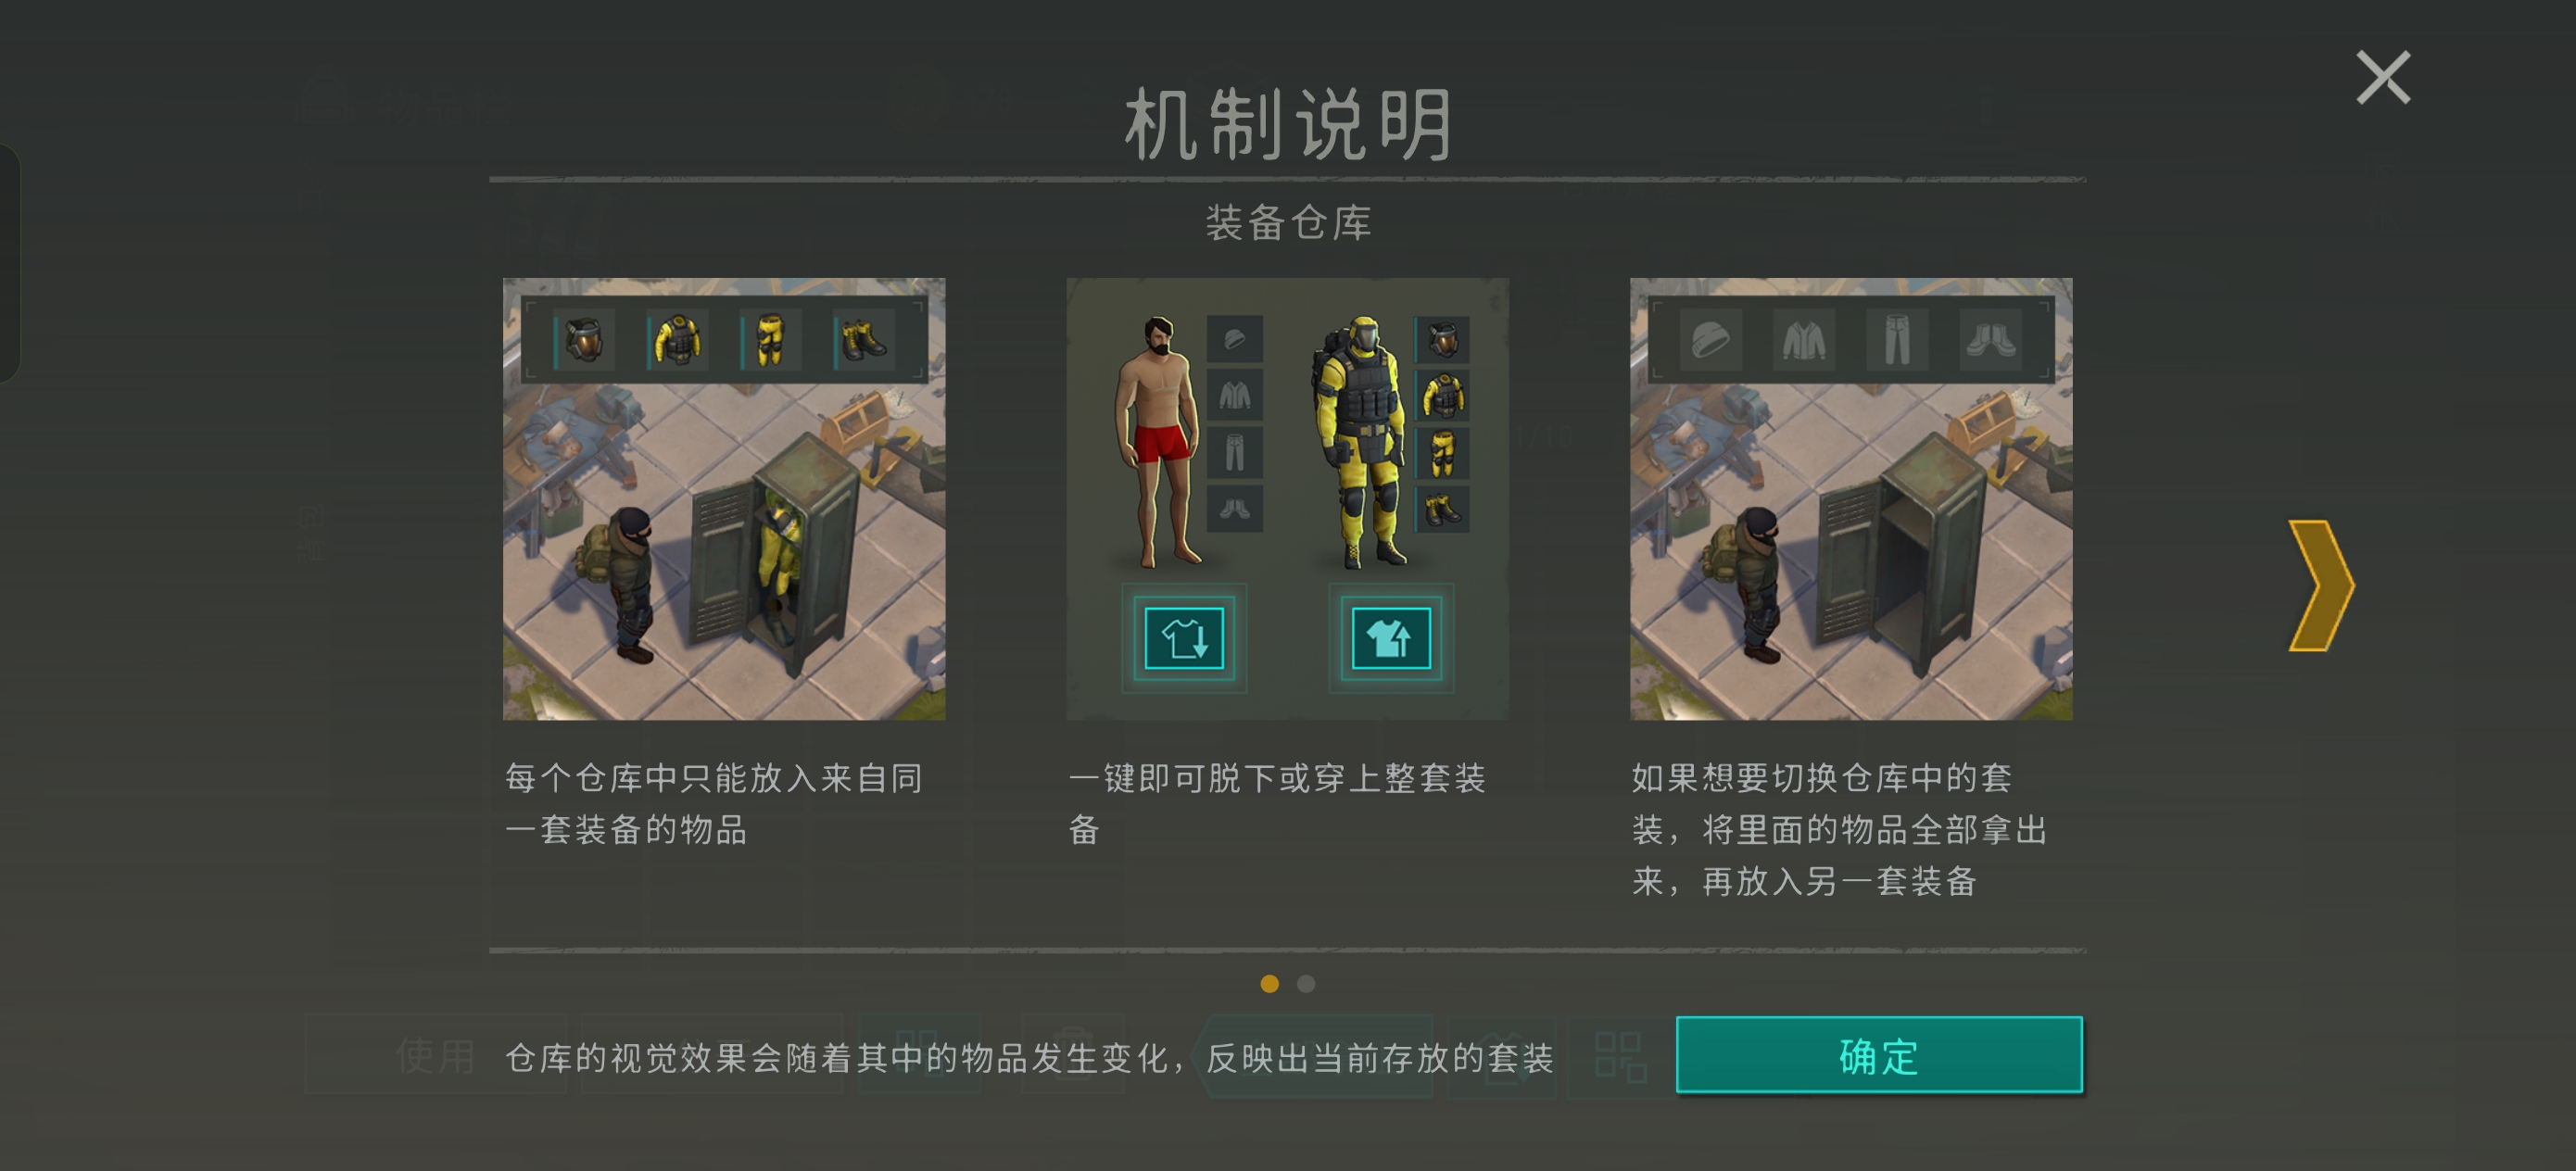2576x1171 pixels.
Task: Select the second page indicator dot
Action: coord(1306,984)
